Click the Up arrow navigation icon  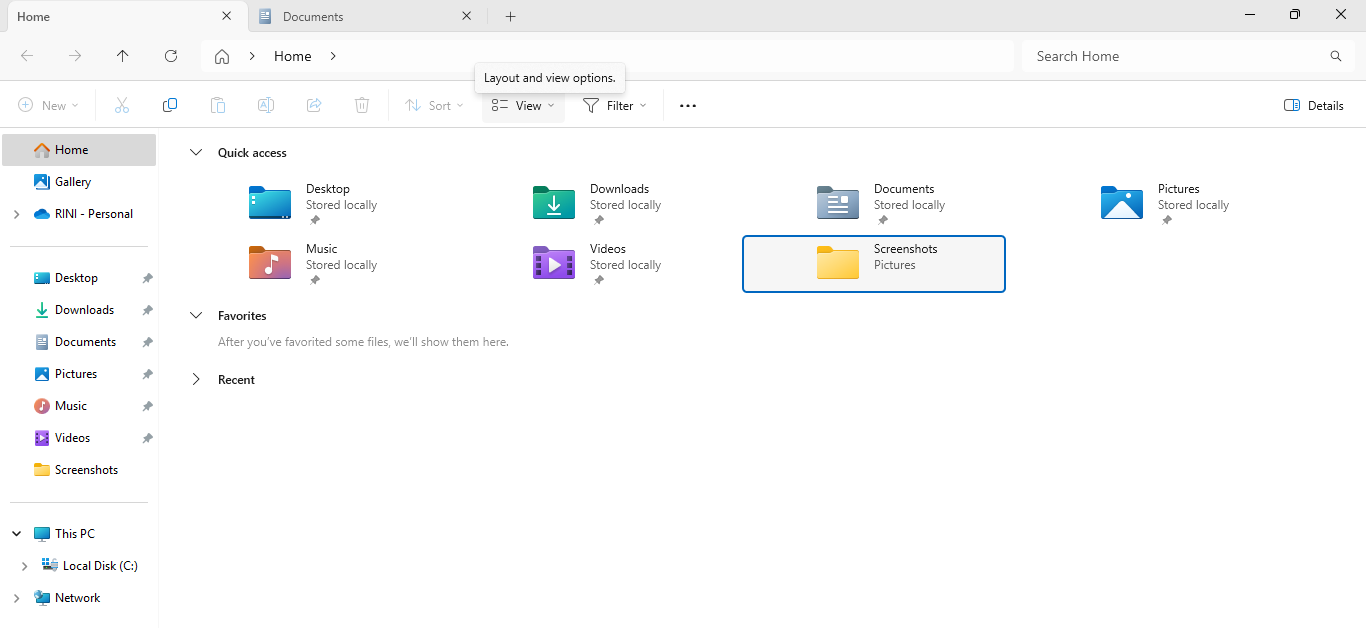coord(123,56)
